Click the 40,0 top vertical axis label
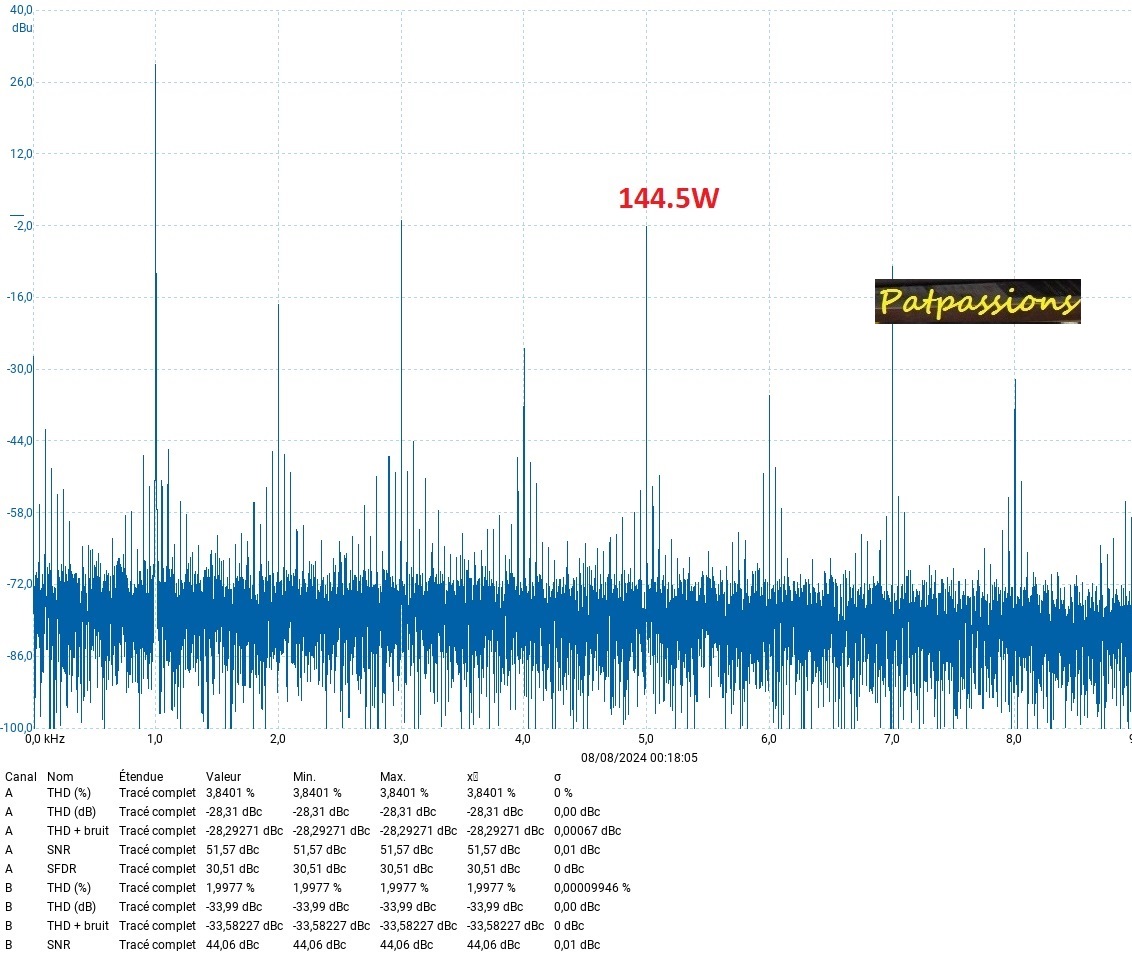Viewport: 1132px width, 955px height. [x=22, y=10]
